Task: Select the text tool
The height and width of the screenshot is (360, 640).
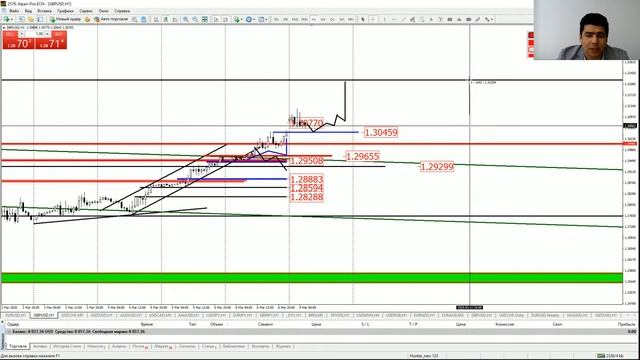Action: pyautogui.click(x=431, y=19)
